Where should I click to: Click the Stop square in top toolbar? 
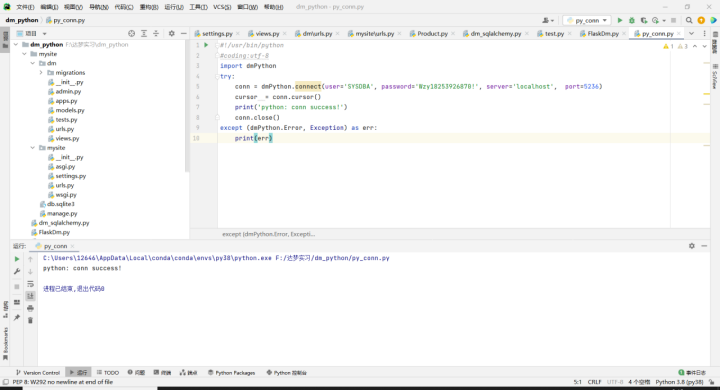click(x=673, y=20)
